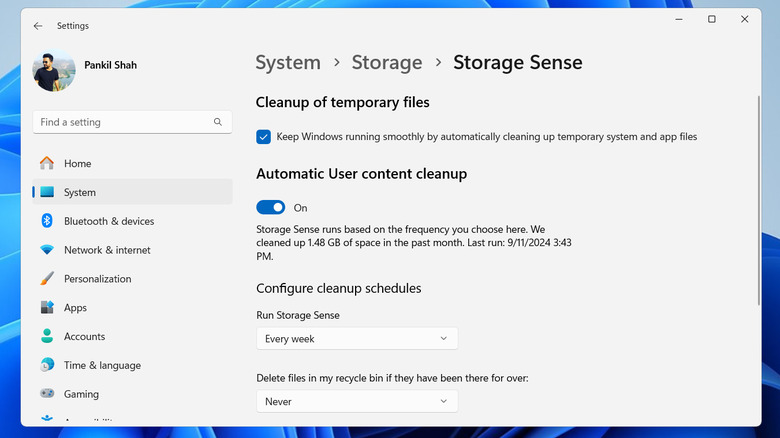
Task: Click the Accounts person icon
Action: click(x=47, y=337)
